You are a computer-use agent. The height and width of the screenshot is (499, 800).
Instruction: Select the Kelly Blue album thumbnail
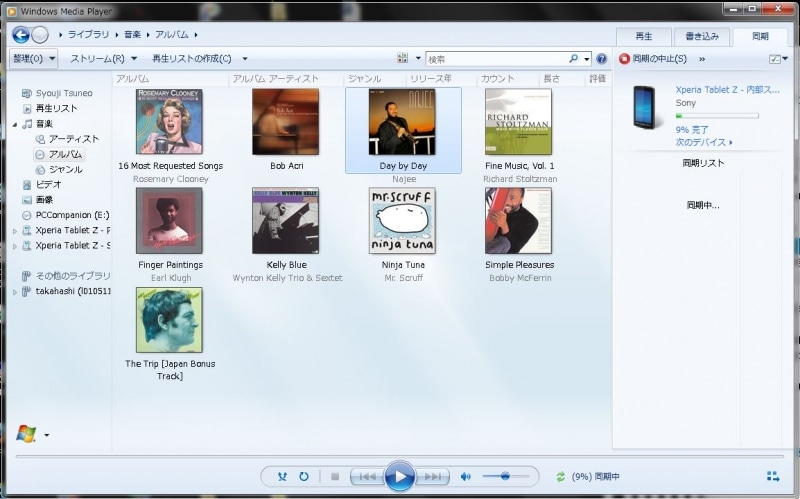(285, 220)
